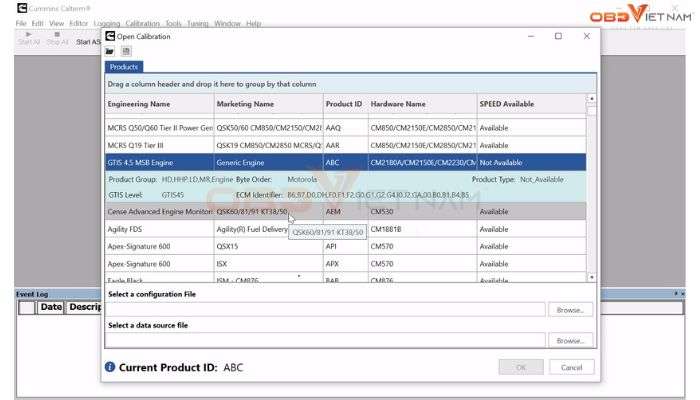Open the Window menu

tap(227, 23)
